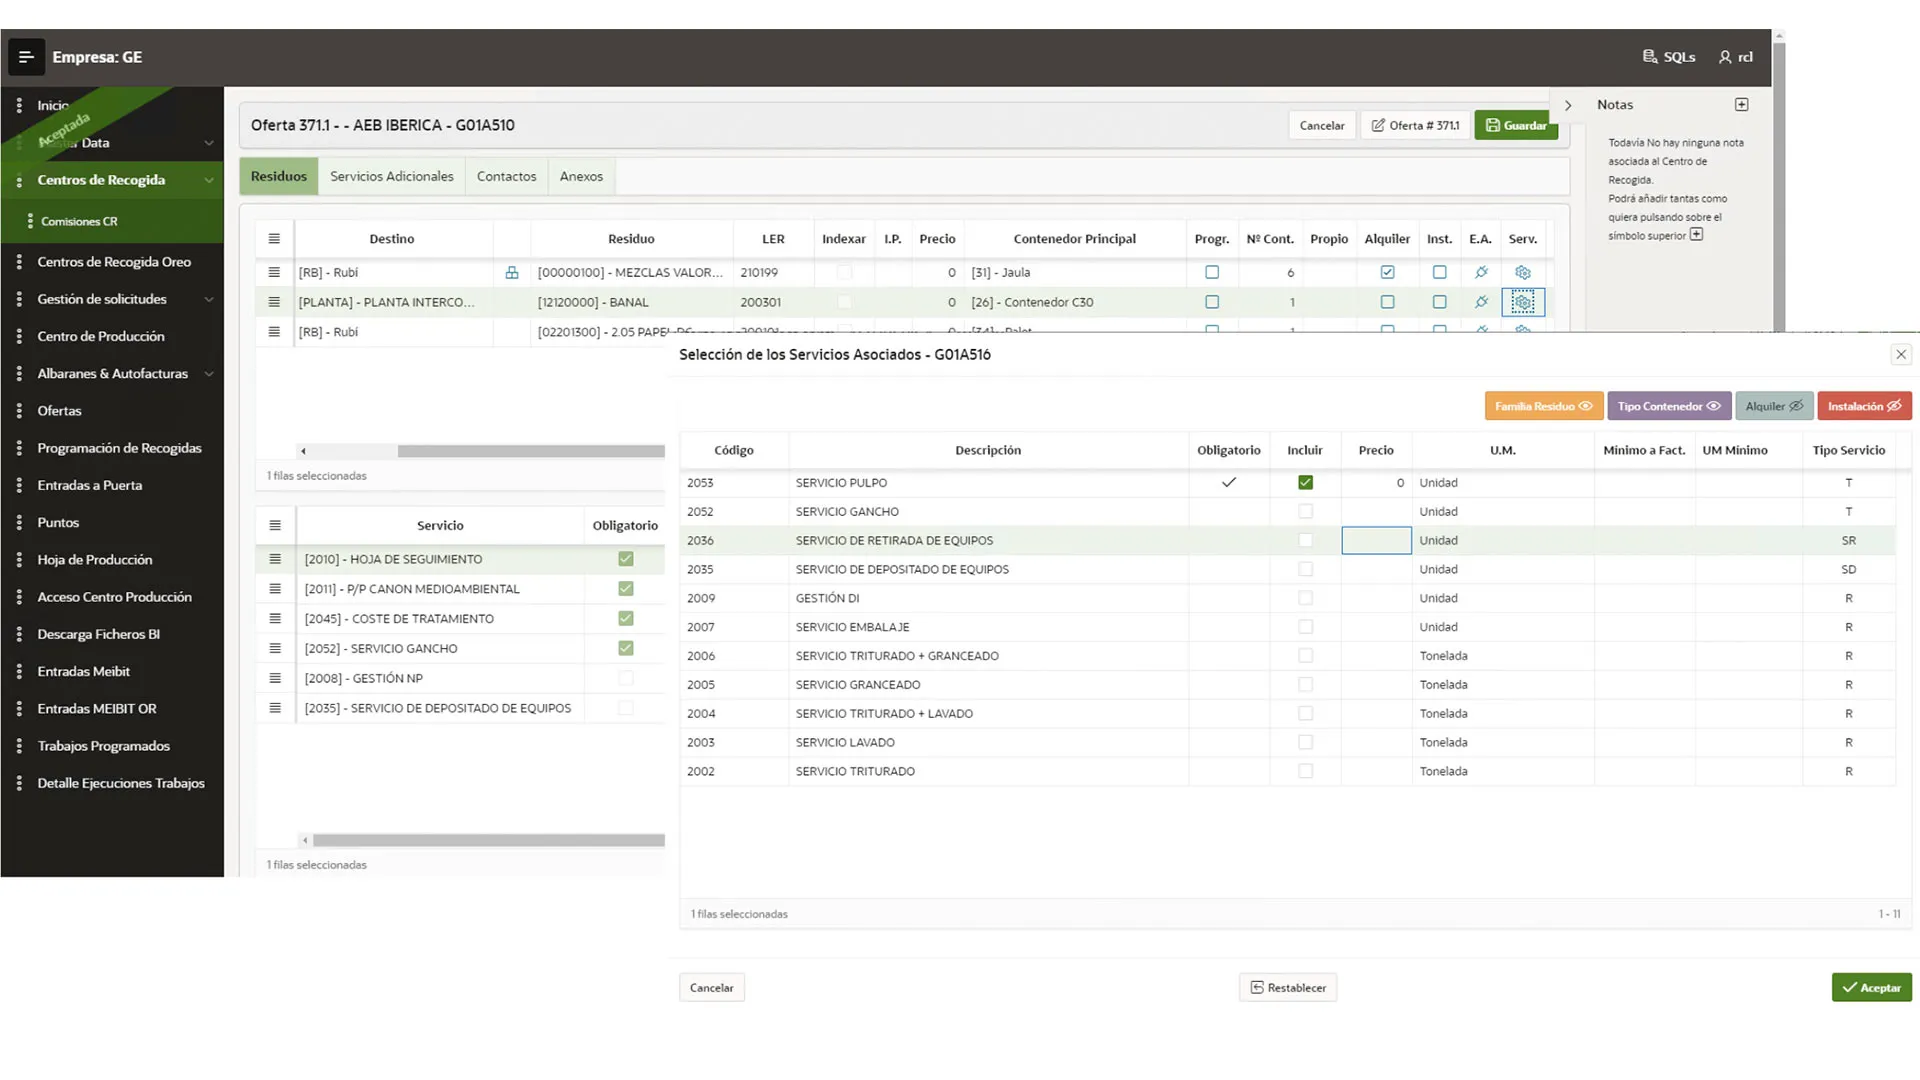
Task: Enable Alquiler checkbox on the Rubí Jaula row
Action: click(1387, 272)
